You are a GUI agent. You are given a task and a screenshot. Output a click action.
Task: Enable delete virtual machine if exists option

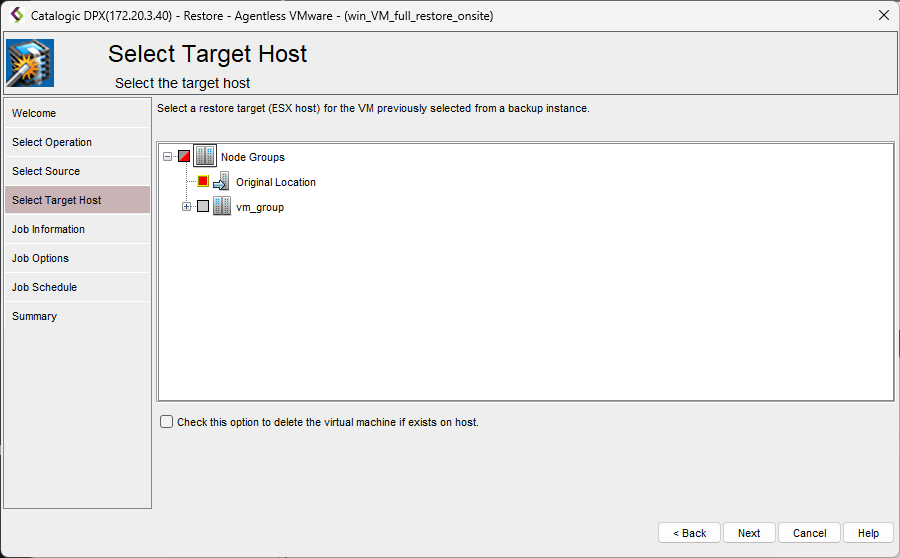pos(167,422)
